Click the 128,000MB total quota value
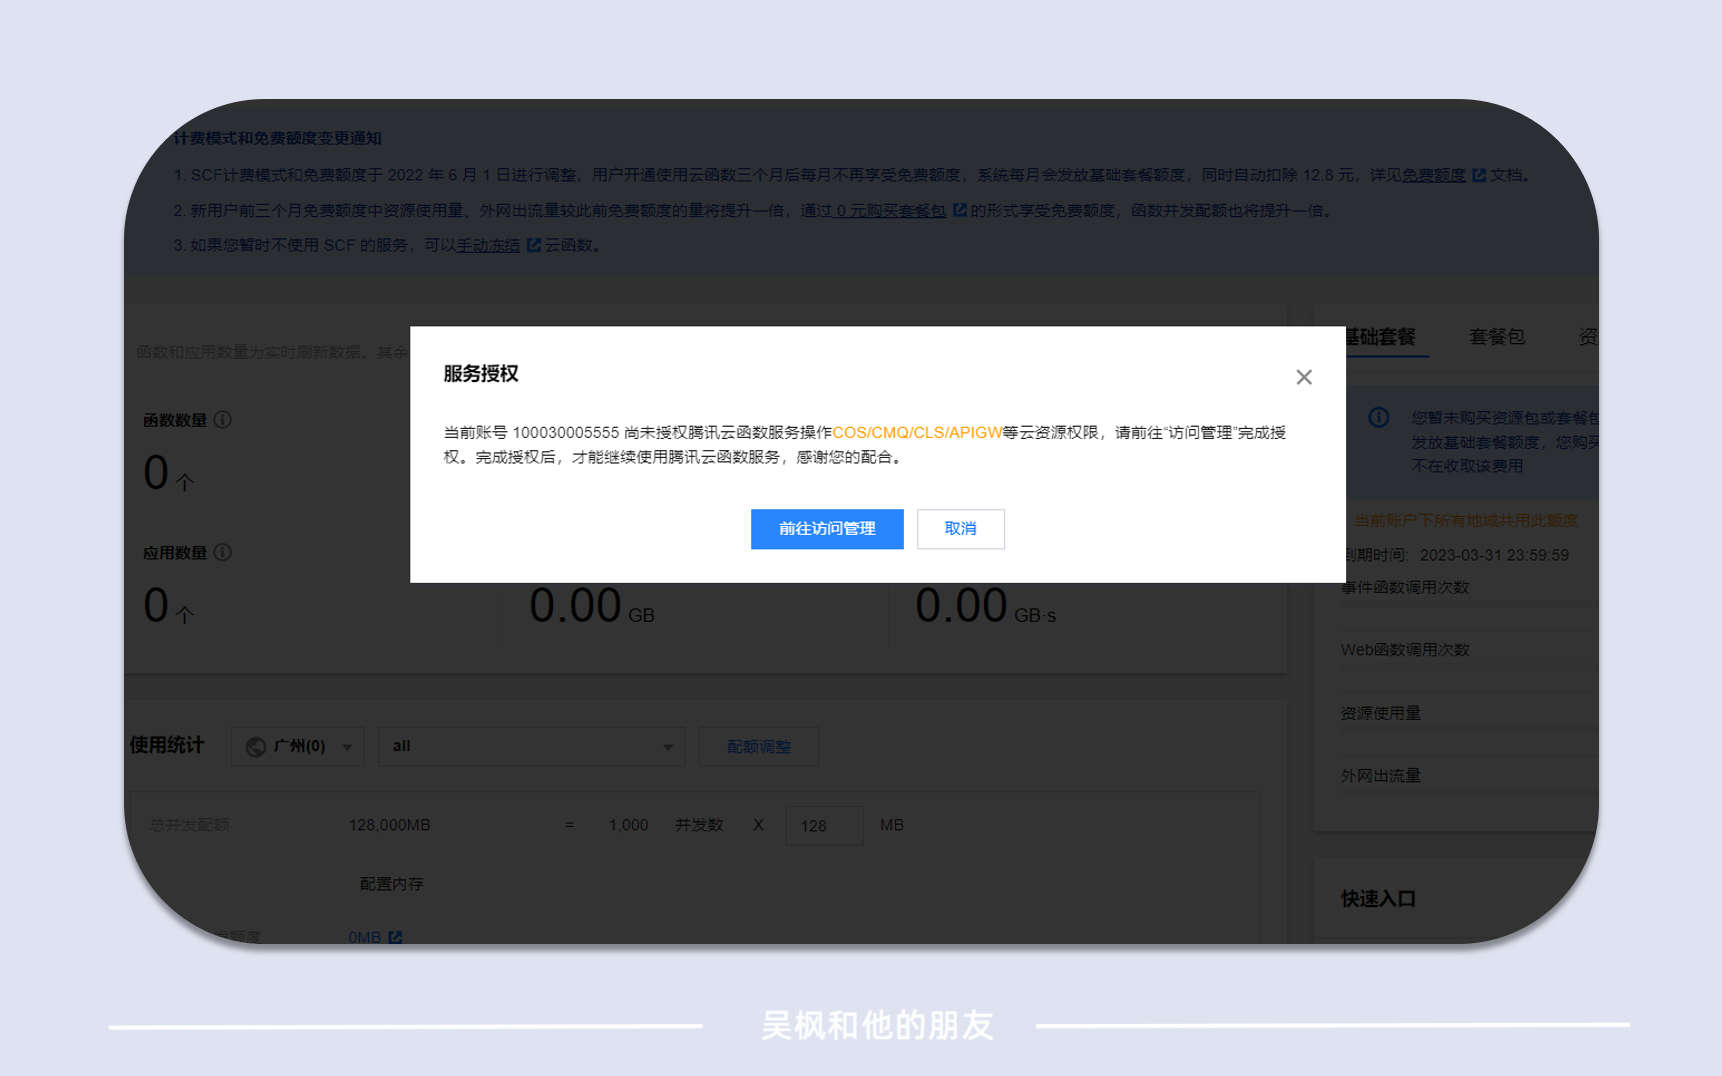Image resolution: width=1722 pixels, height=1076 pixels. tap(389, 825)
